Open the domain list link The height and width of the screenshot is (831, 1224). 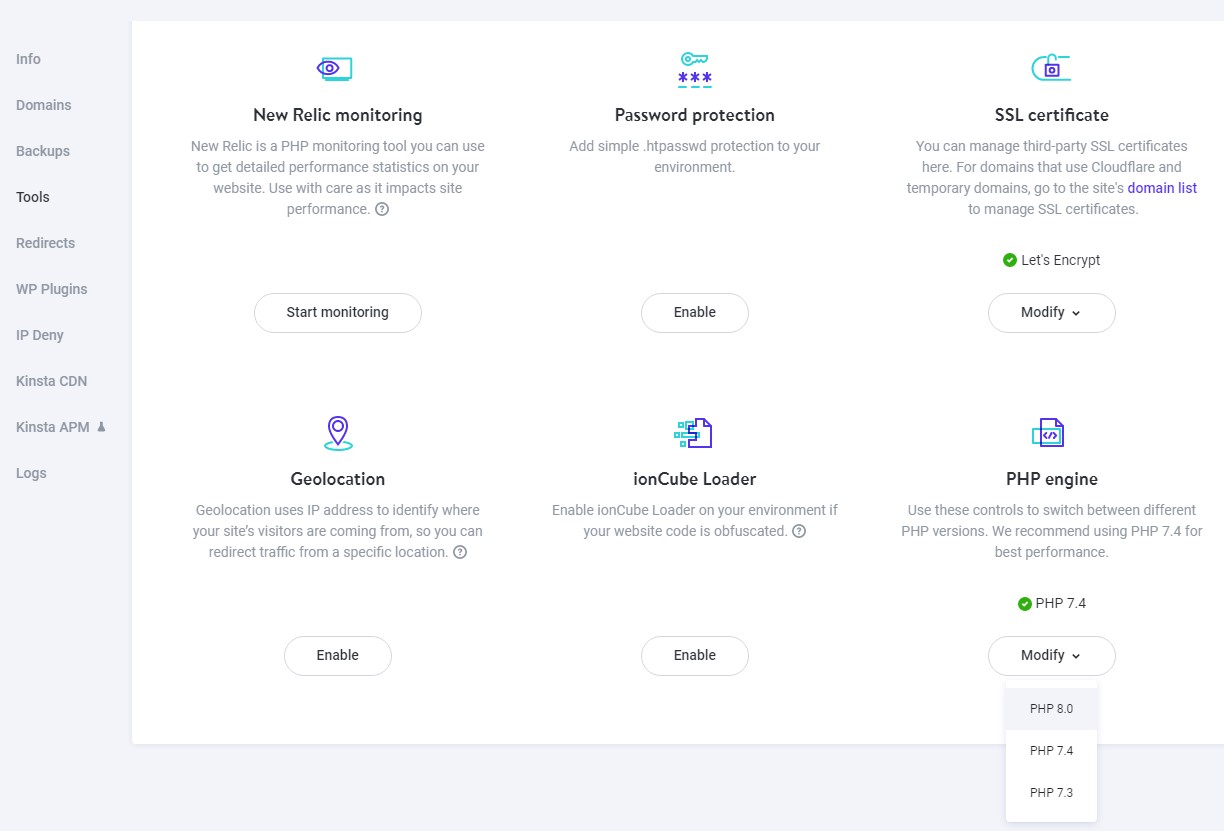click(x=1162, y=188)
